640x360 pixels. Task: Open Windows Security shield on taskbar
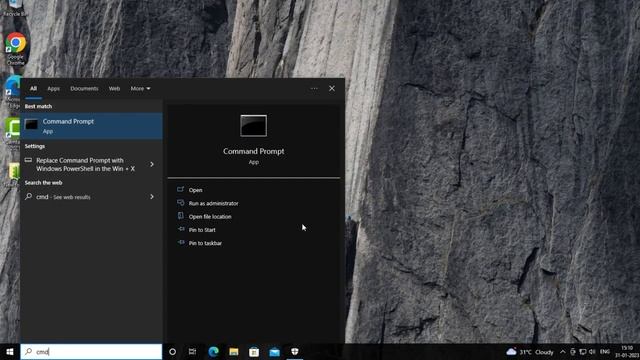point(295,351)
